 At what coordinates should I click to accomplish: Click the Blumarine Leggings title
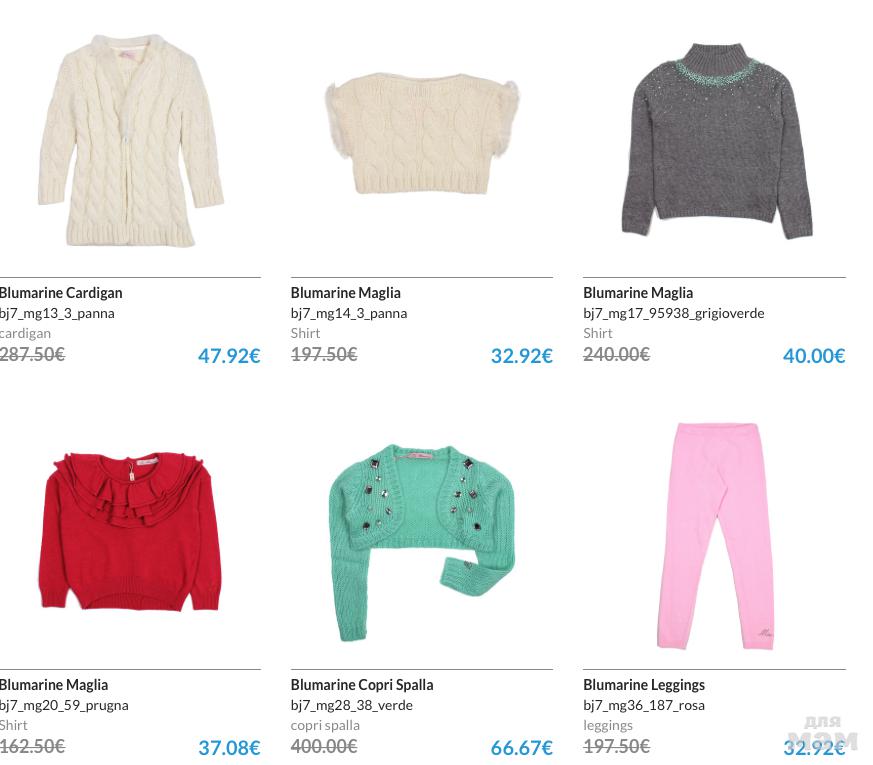pos(644,685)
